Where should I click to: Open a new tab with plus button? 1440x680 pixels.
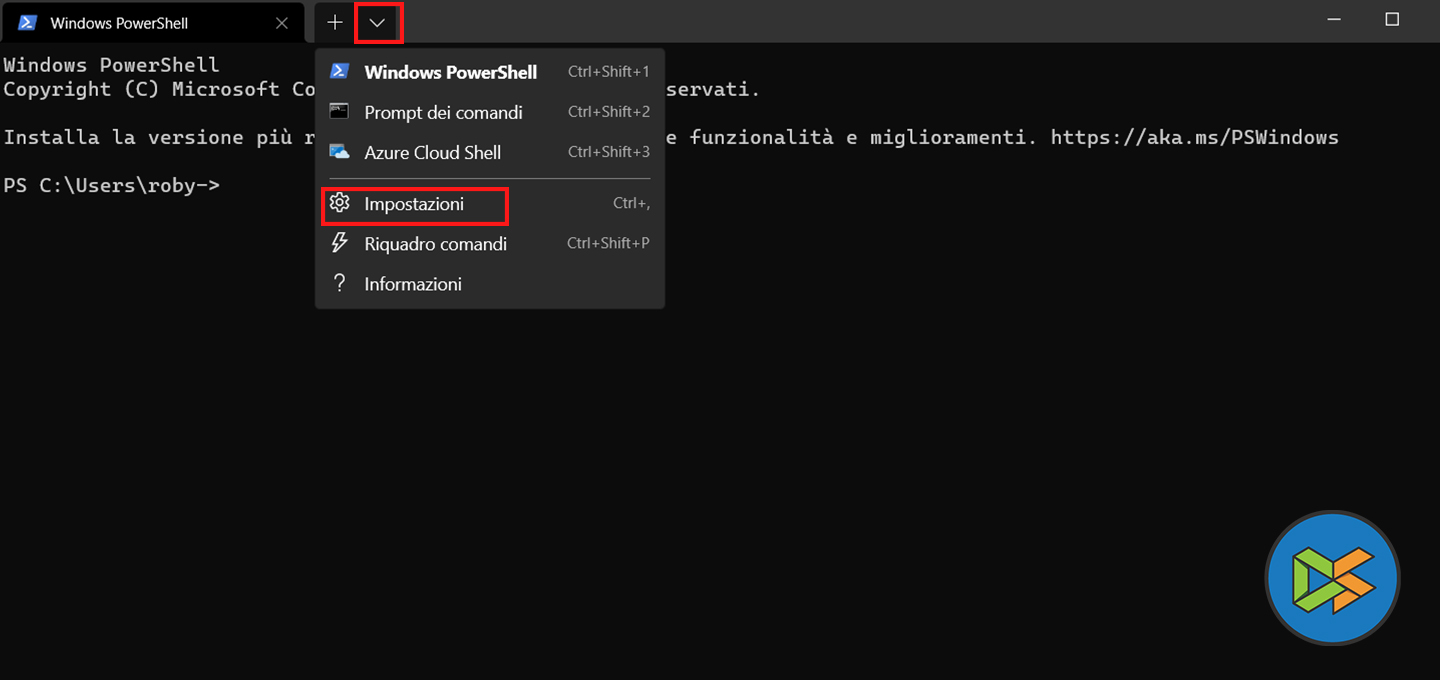335,22
